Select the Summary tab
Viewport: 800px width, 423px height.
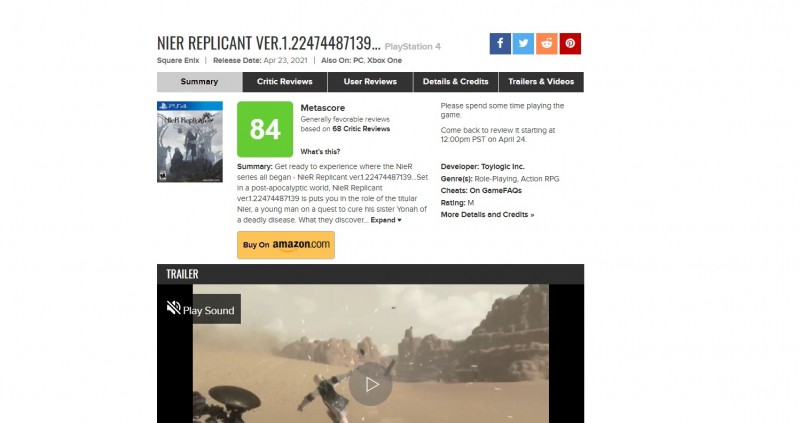click(199, 82)
